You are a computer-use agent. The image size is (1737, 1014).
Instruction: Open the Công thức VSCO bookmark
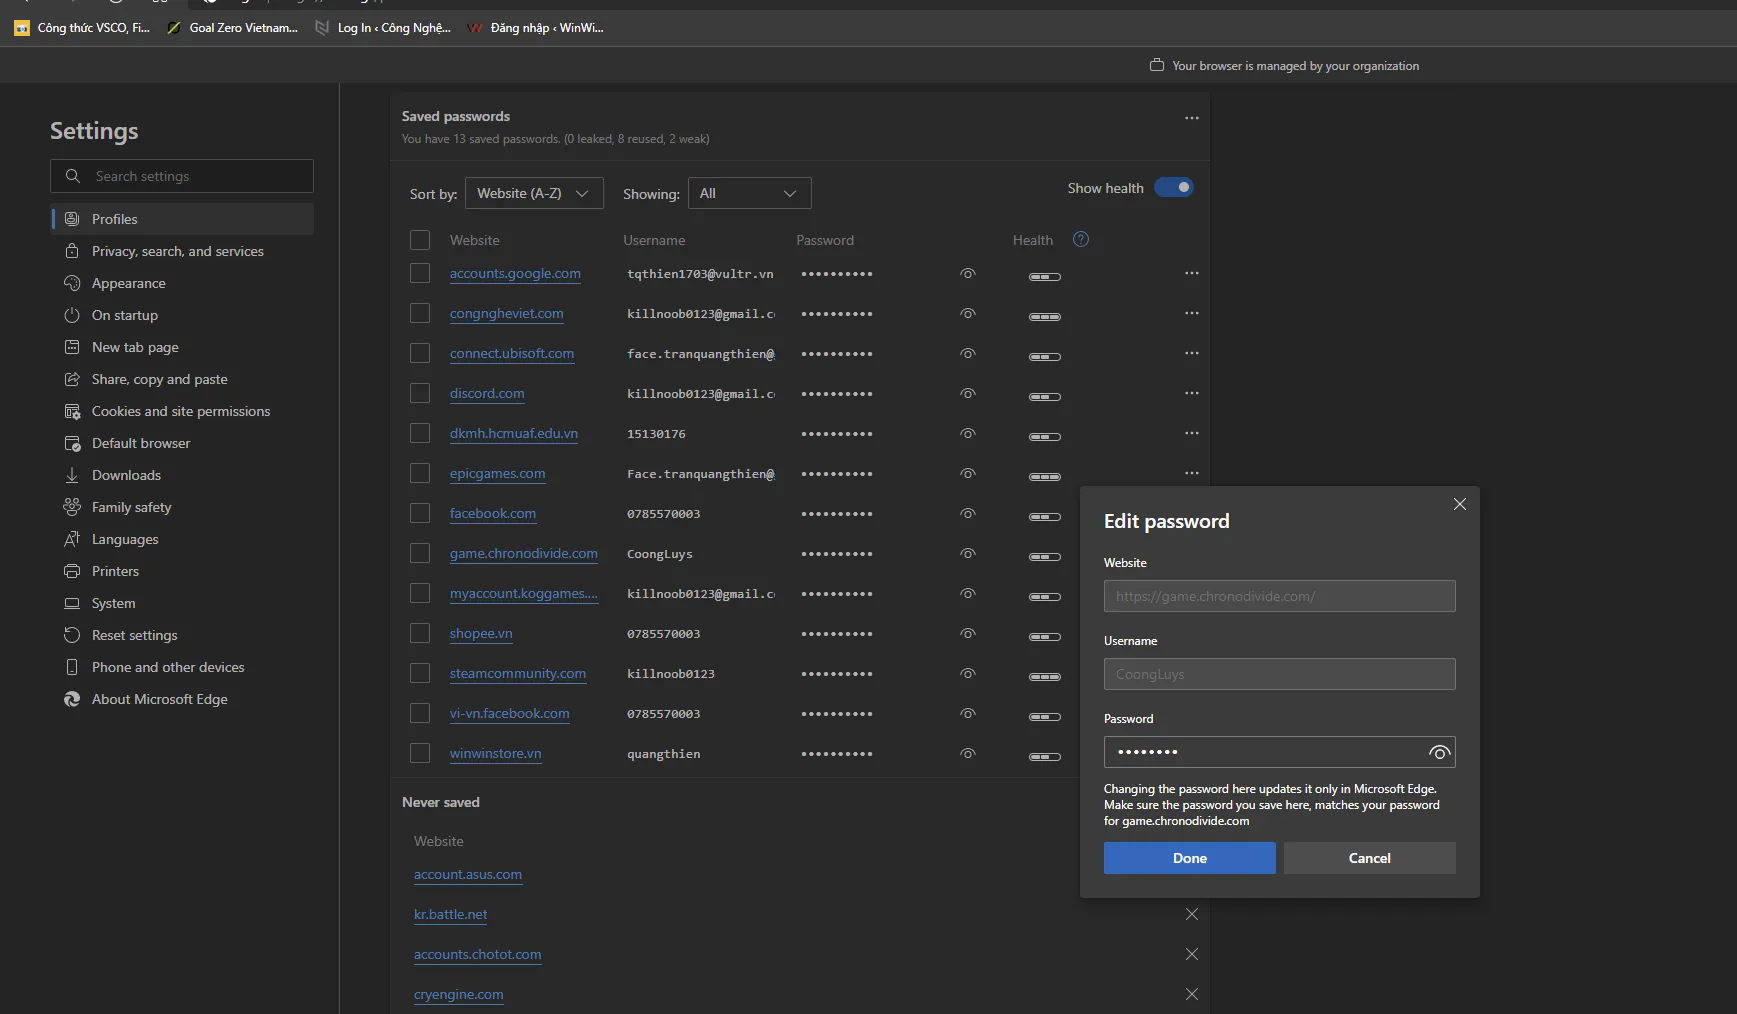click(82, 28)
